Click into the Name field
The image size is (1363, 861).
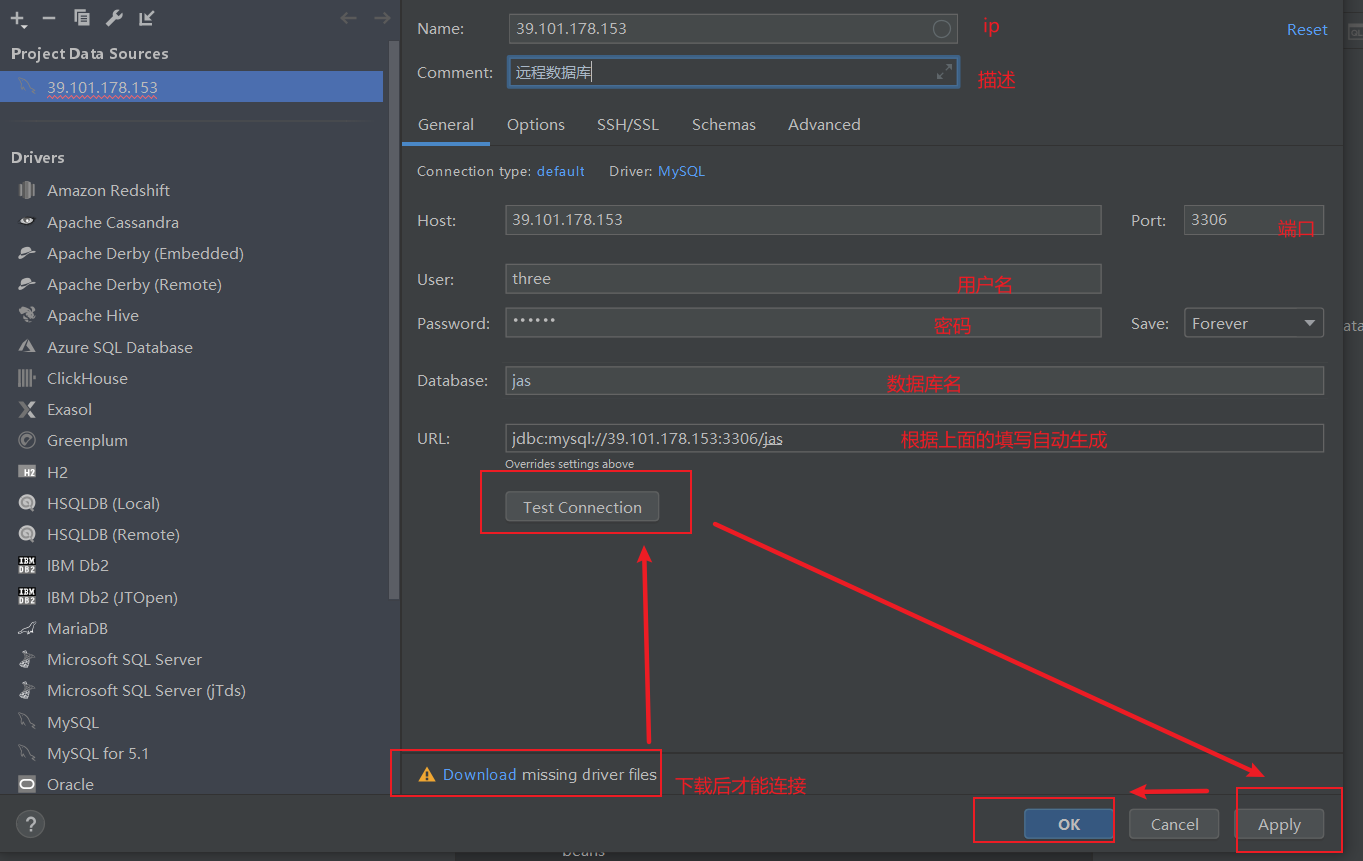pyautogui.click(x=733, y=29)
